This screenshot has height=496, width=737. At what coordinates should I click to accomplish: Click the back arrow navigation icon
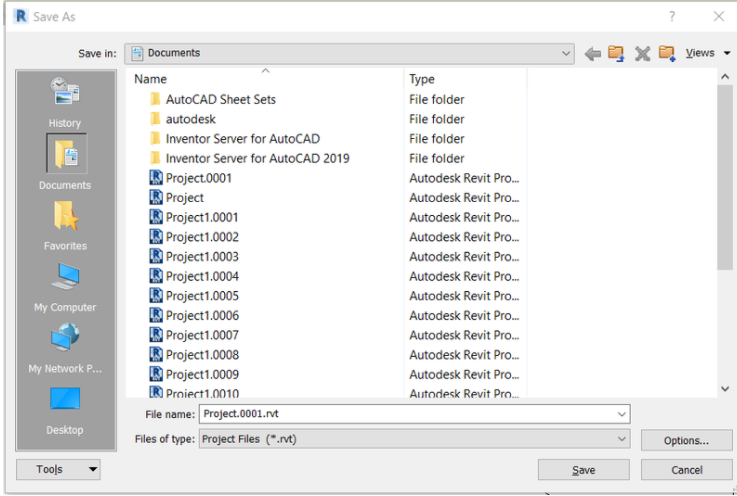coord(593,54)
